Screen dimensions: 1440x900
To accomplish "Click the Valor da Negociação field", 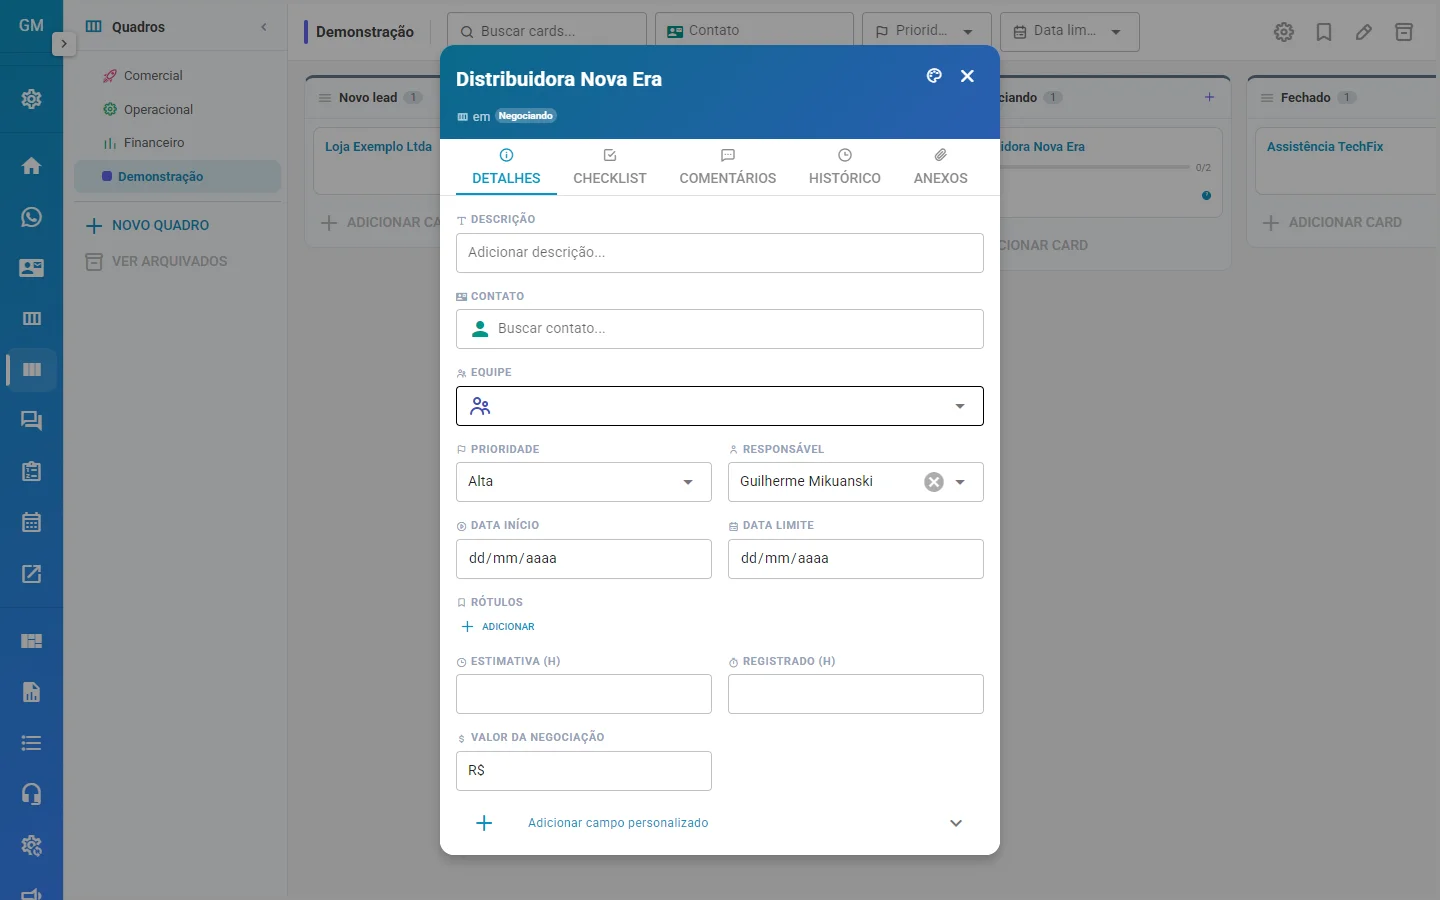I will [x=584, y=771].
